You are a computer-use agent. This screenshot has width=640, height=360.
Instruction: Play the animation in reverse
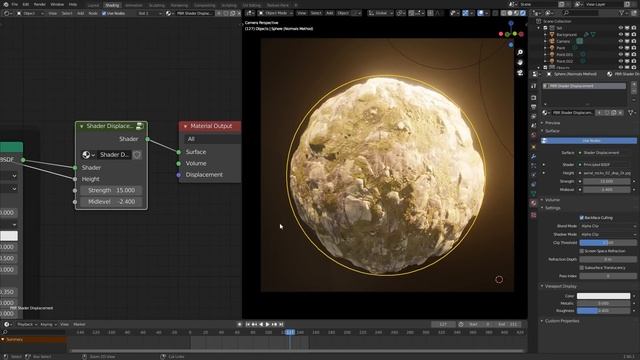pyautogui.click(x=261, y=324)
